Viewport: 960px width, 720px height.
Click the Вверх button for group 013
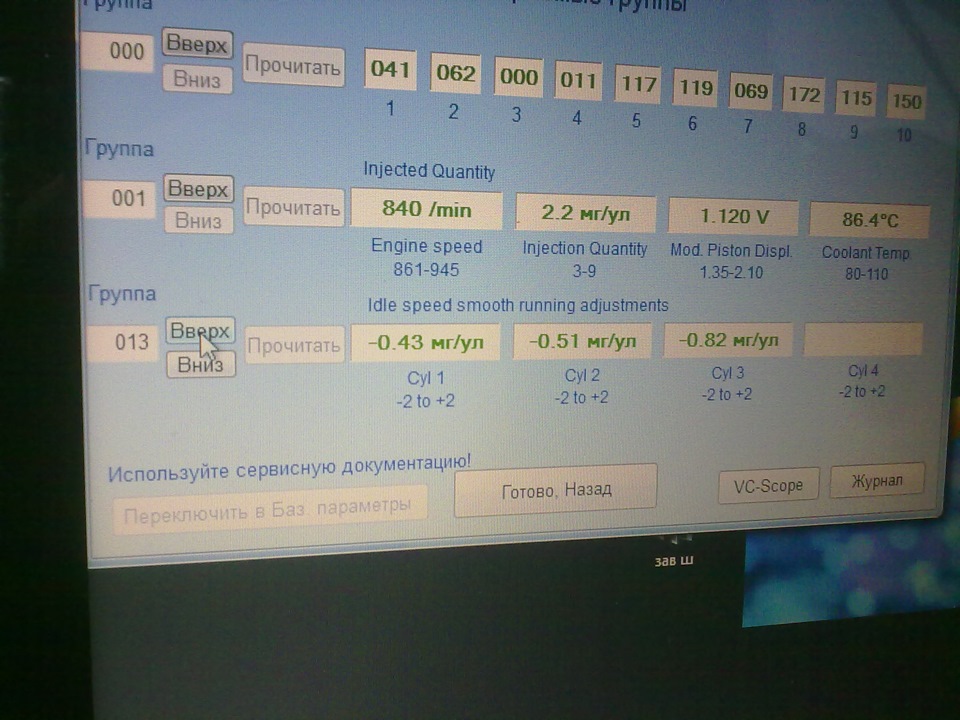[x=200, y=331]
